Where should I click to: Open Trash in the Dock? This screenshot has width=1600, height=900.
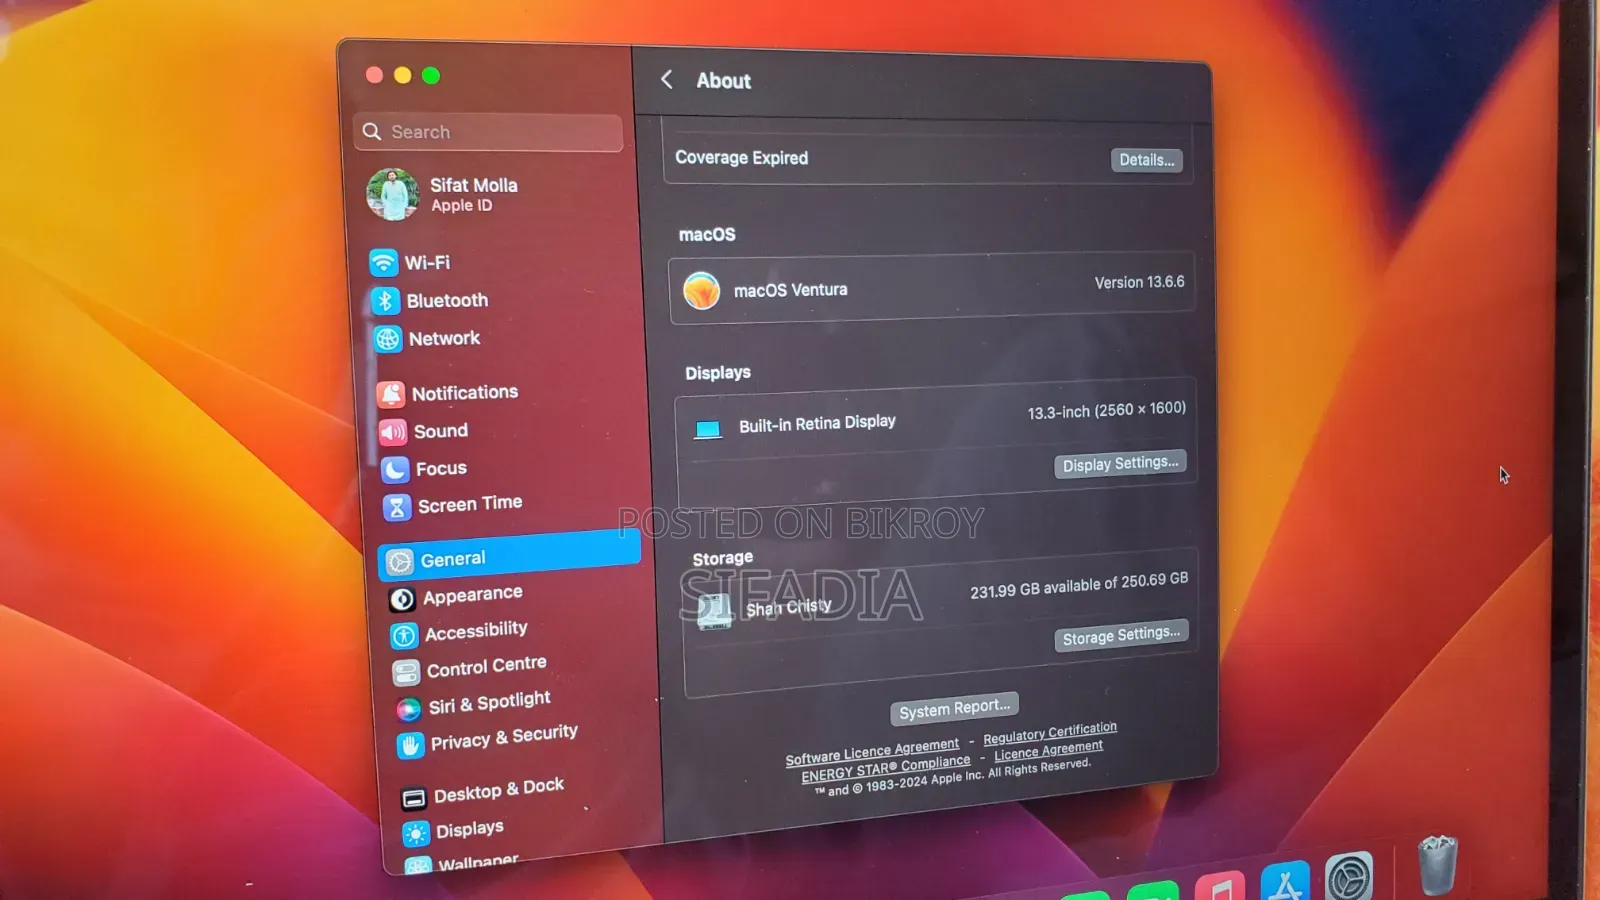pos(1438,865)
